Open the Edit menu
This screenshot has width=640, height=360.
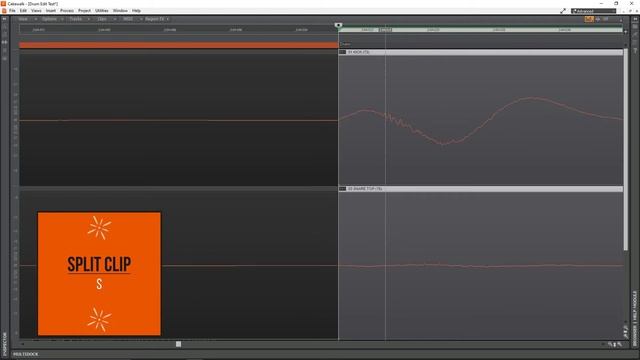(x=23, y=11)
